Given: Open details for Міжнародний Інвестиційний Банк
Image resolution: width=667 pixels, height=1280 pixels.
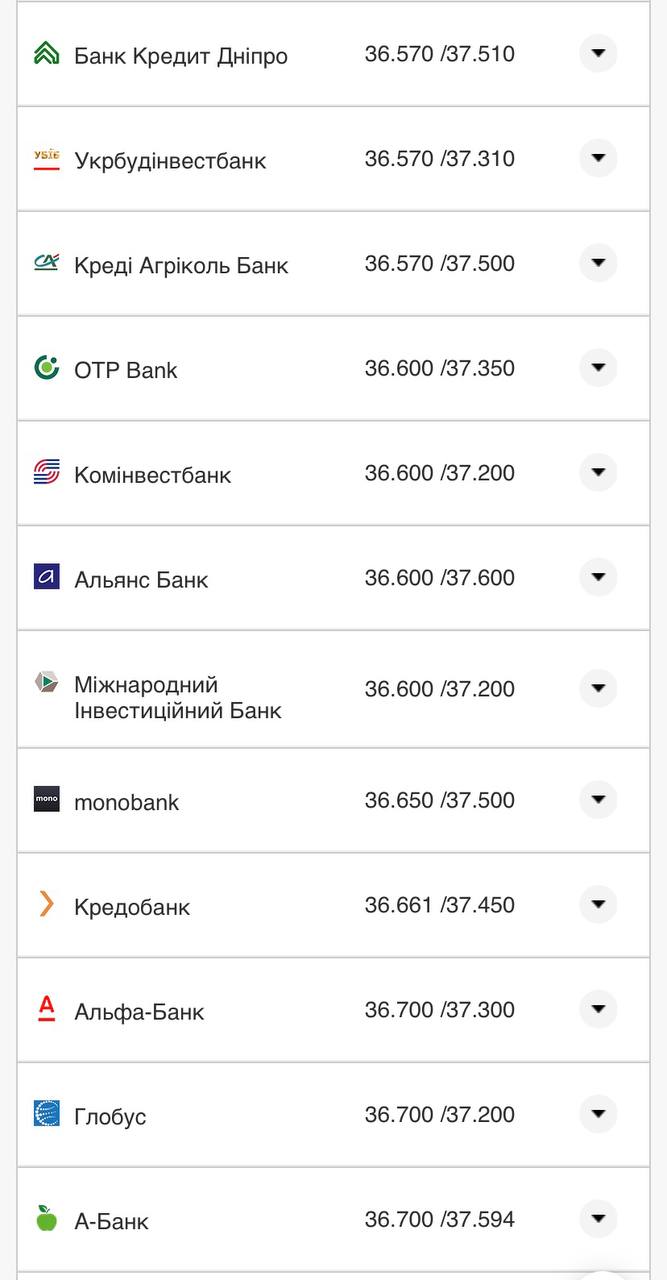Looking at the screenshot, I should [597, 688].
